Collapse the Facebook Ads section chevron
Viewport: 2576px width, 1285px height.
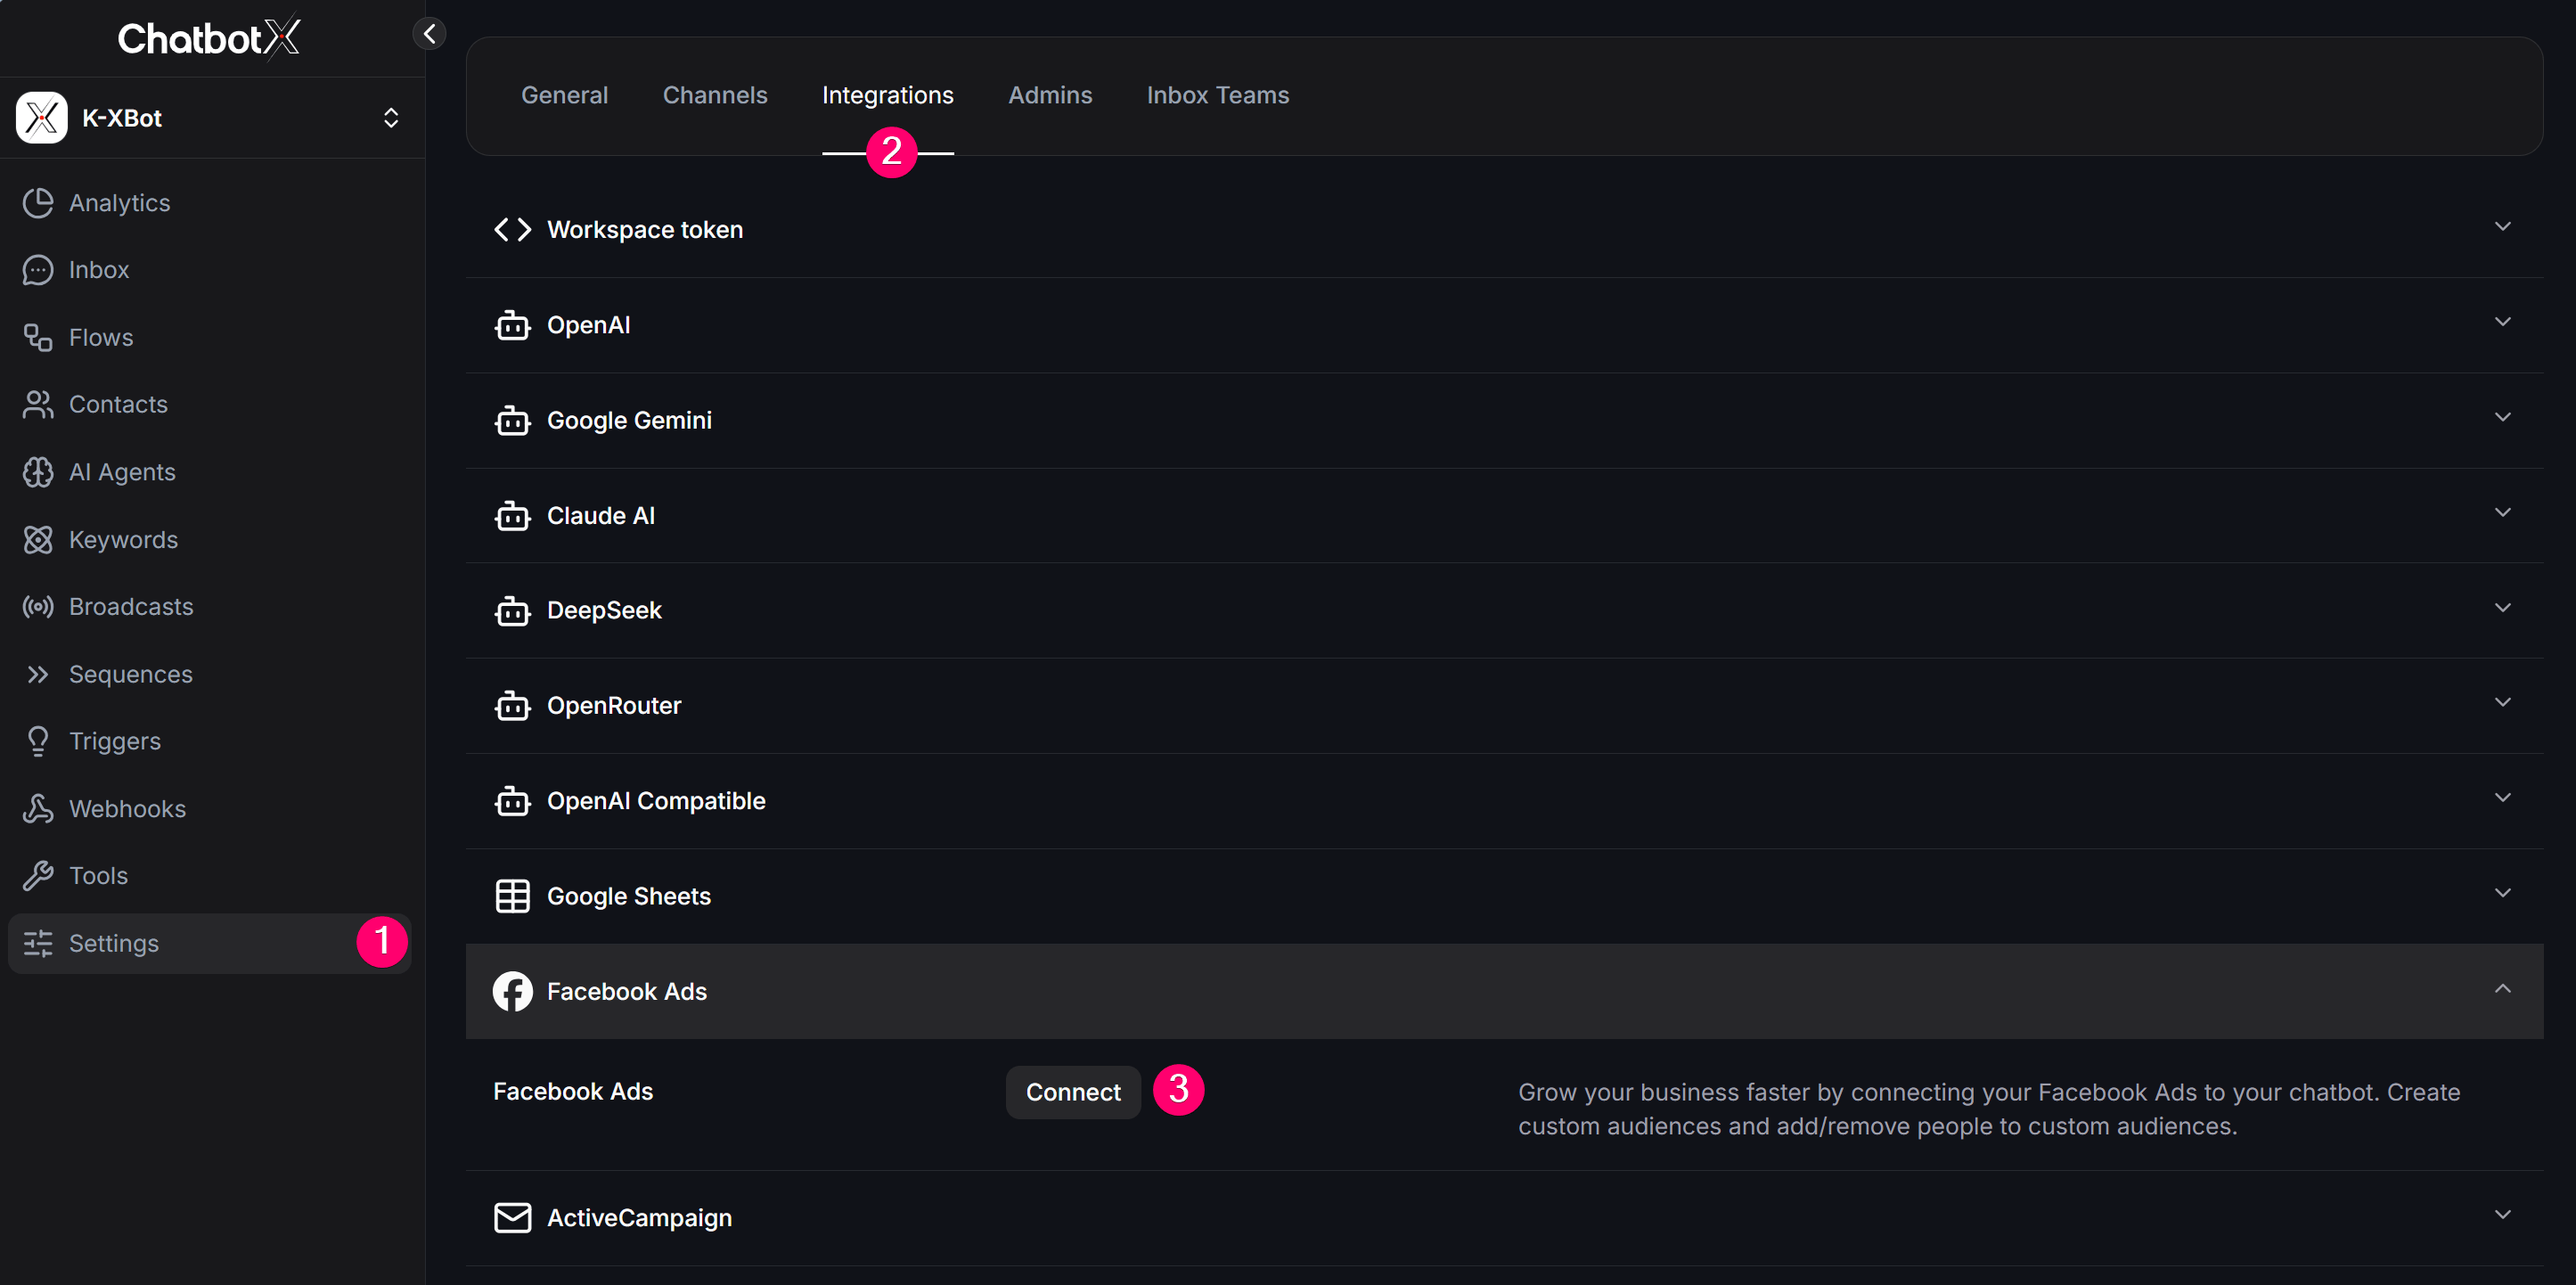pyautogui.click(x=2503, y=989)
